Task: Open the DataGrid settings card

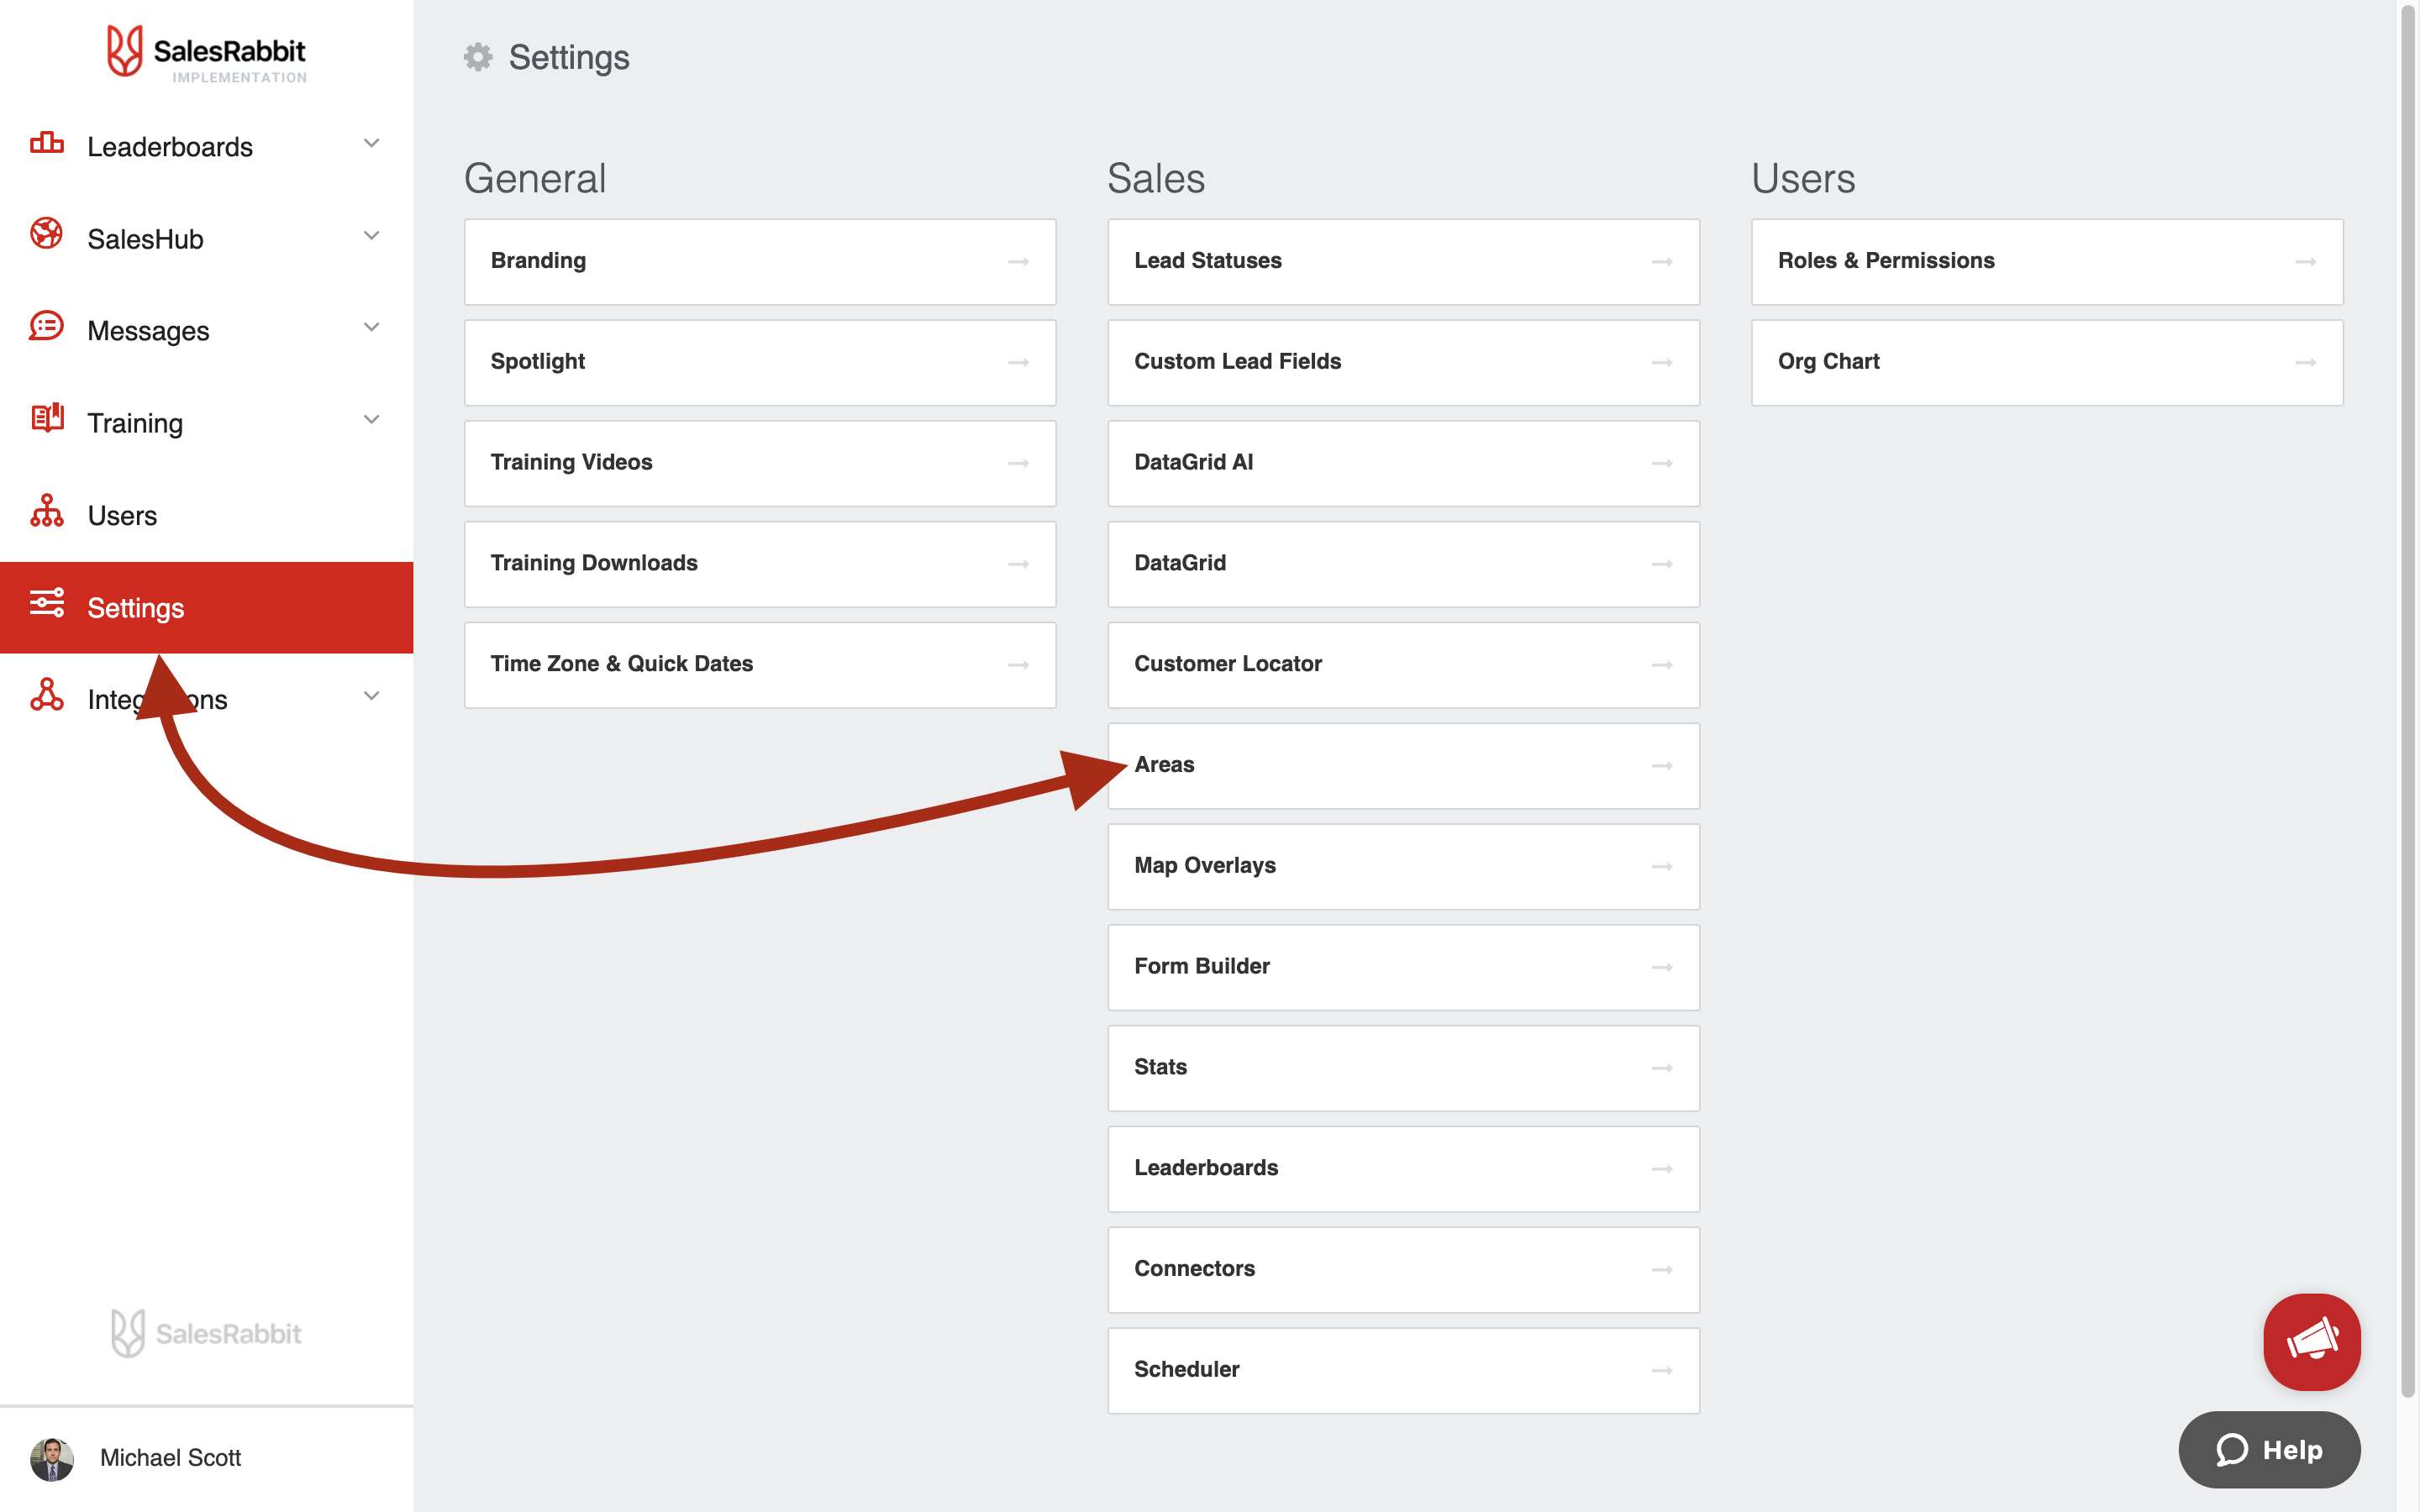Action: [x=1404, y=564]
